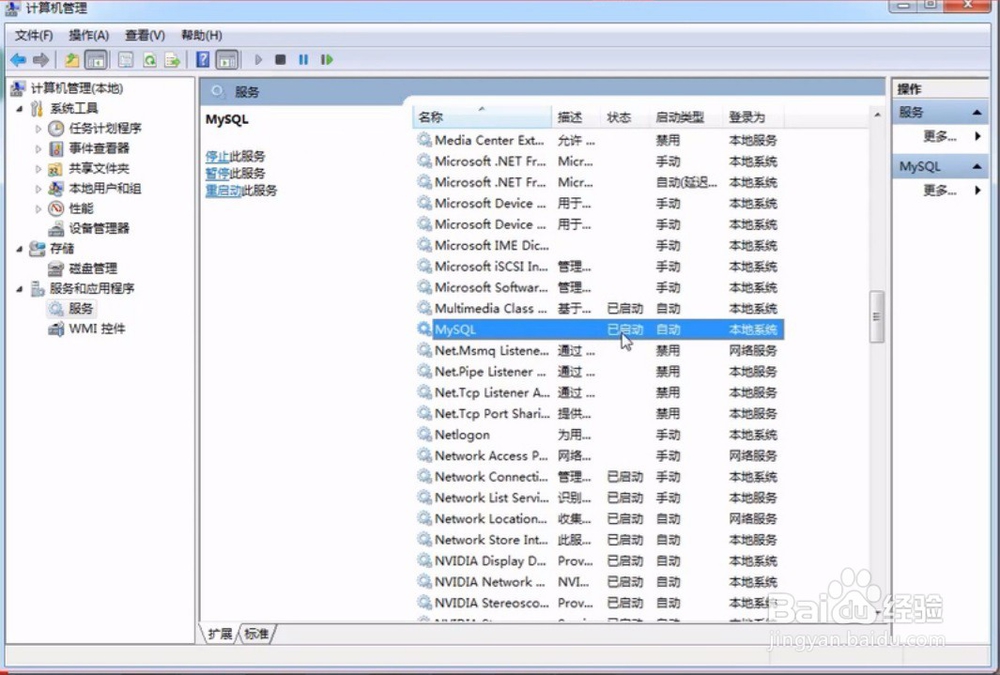Sort by the 描述 column header

point(577,117)
